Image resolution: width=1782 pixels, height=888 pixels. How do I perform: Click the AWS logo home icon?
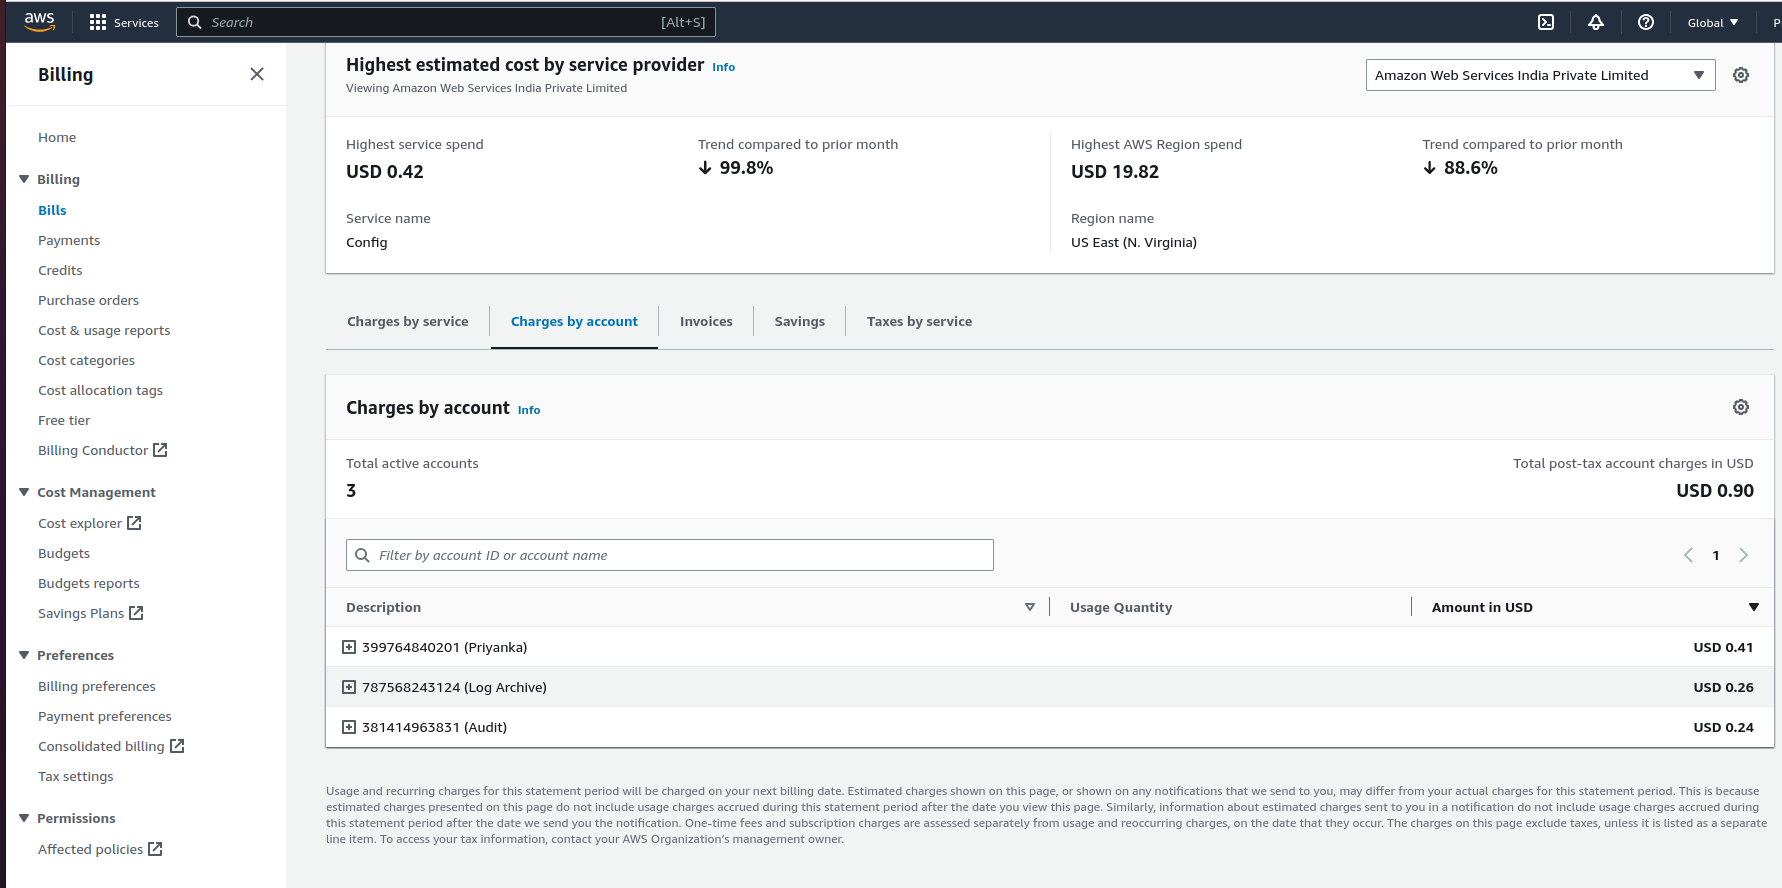(x=39, y=22)
